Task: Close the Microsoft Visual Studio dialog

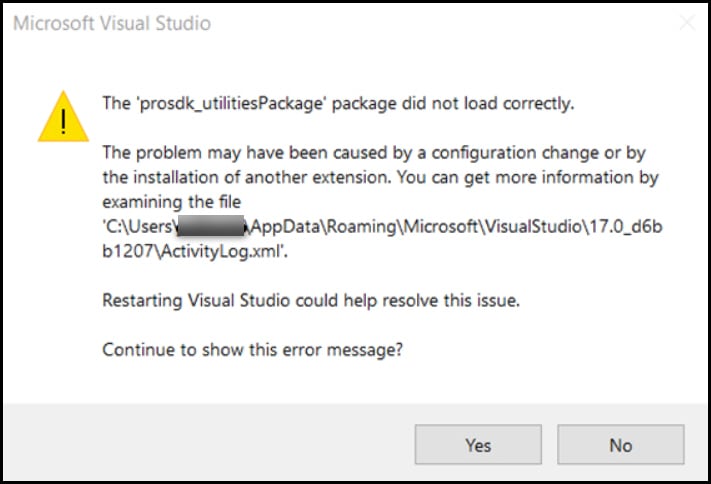Action: click(x=684, y=23)
